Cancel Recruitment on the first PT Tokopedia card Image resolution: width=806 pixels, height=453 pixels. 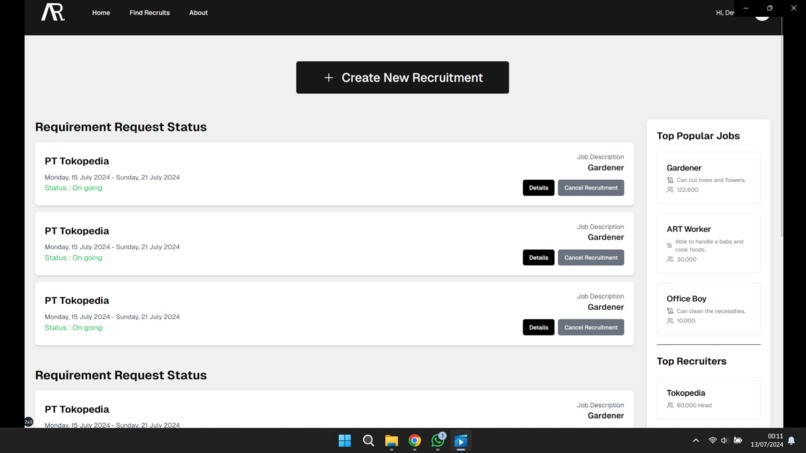(591, 188)
